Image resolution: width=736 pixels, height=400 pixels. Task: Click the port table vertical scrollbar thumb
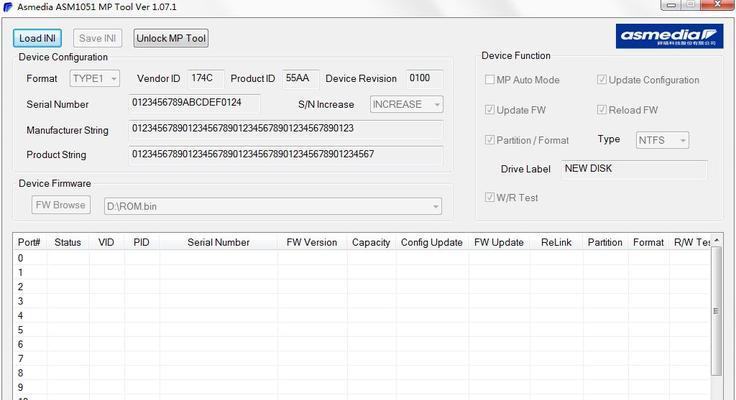(x=716, y=311)
